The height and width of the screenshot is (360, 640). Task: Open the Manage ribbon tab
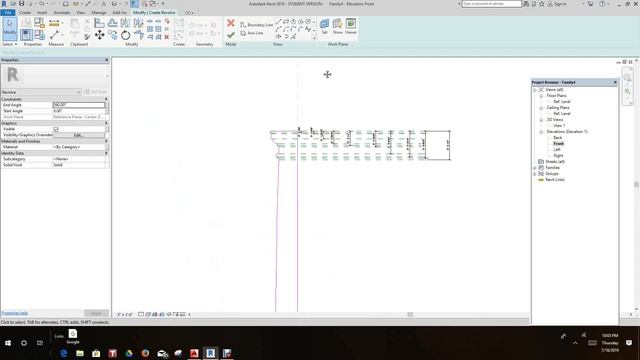[99, 13]
